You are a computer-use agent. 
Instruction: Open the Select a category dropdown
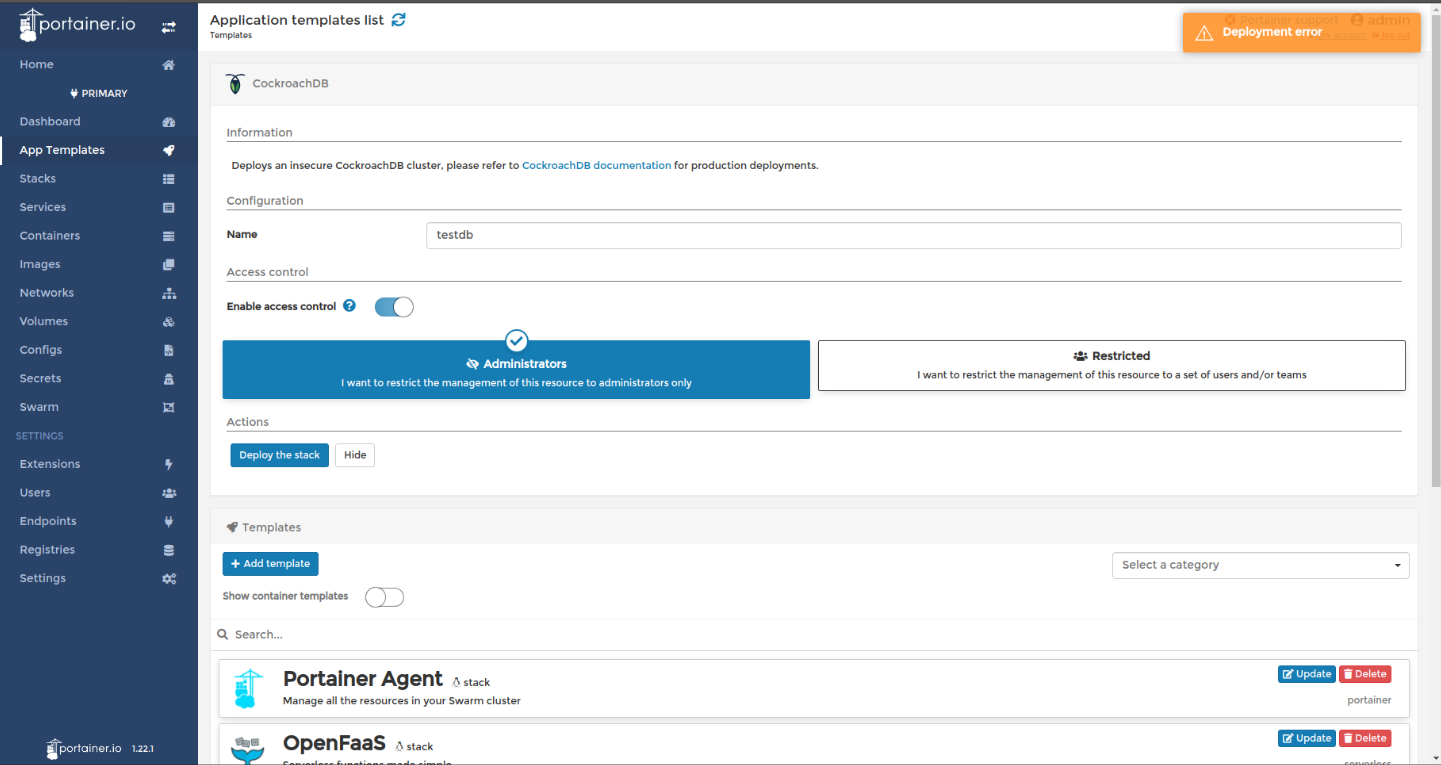[x=1260, y=565]
